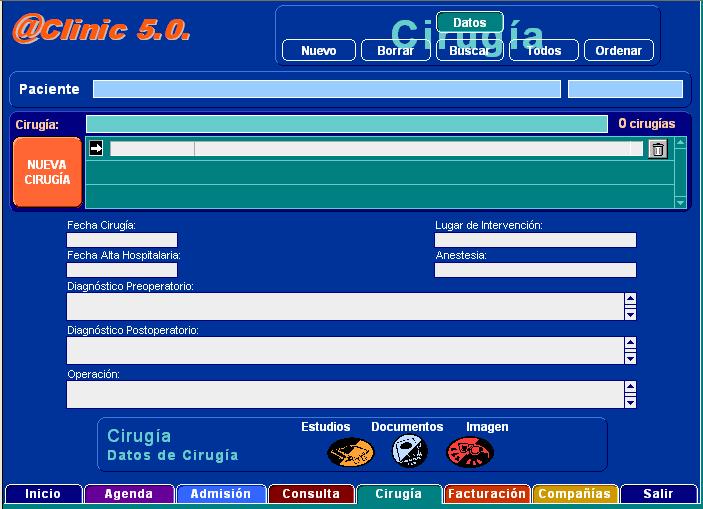This screenshot has height=509, width=703.
Task: Click the Fecha Alta Hospitalaria field
Action: [x=122, y=270]
